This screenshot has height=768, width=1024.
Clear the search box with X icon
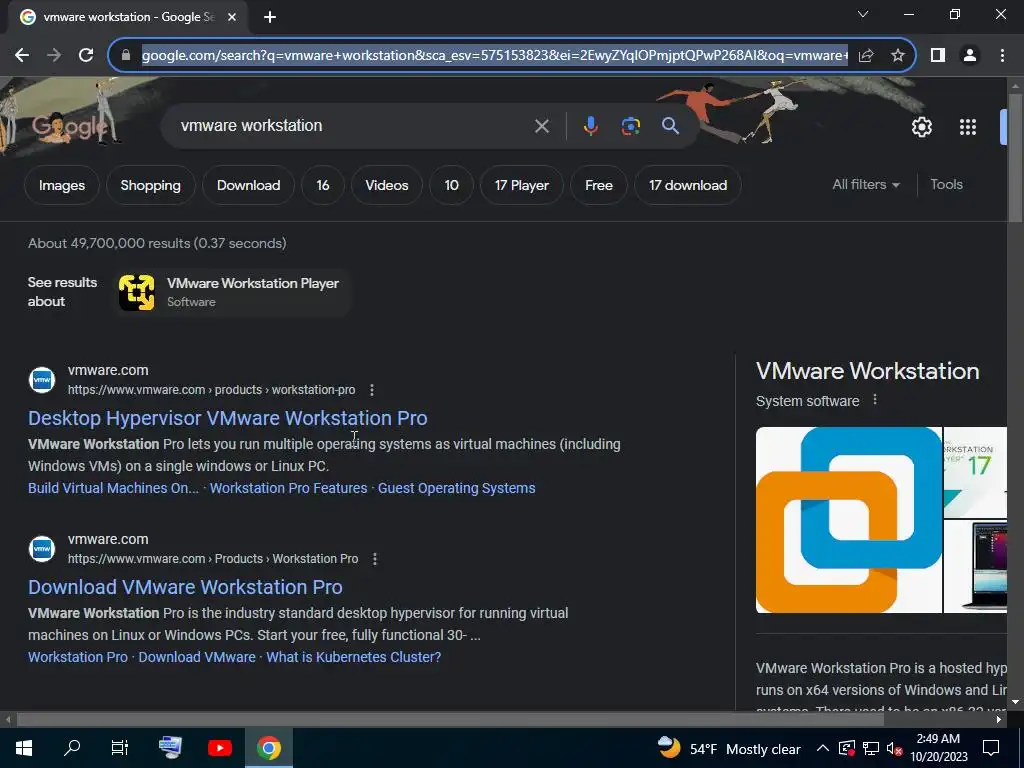[541, 126]
